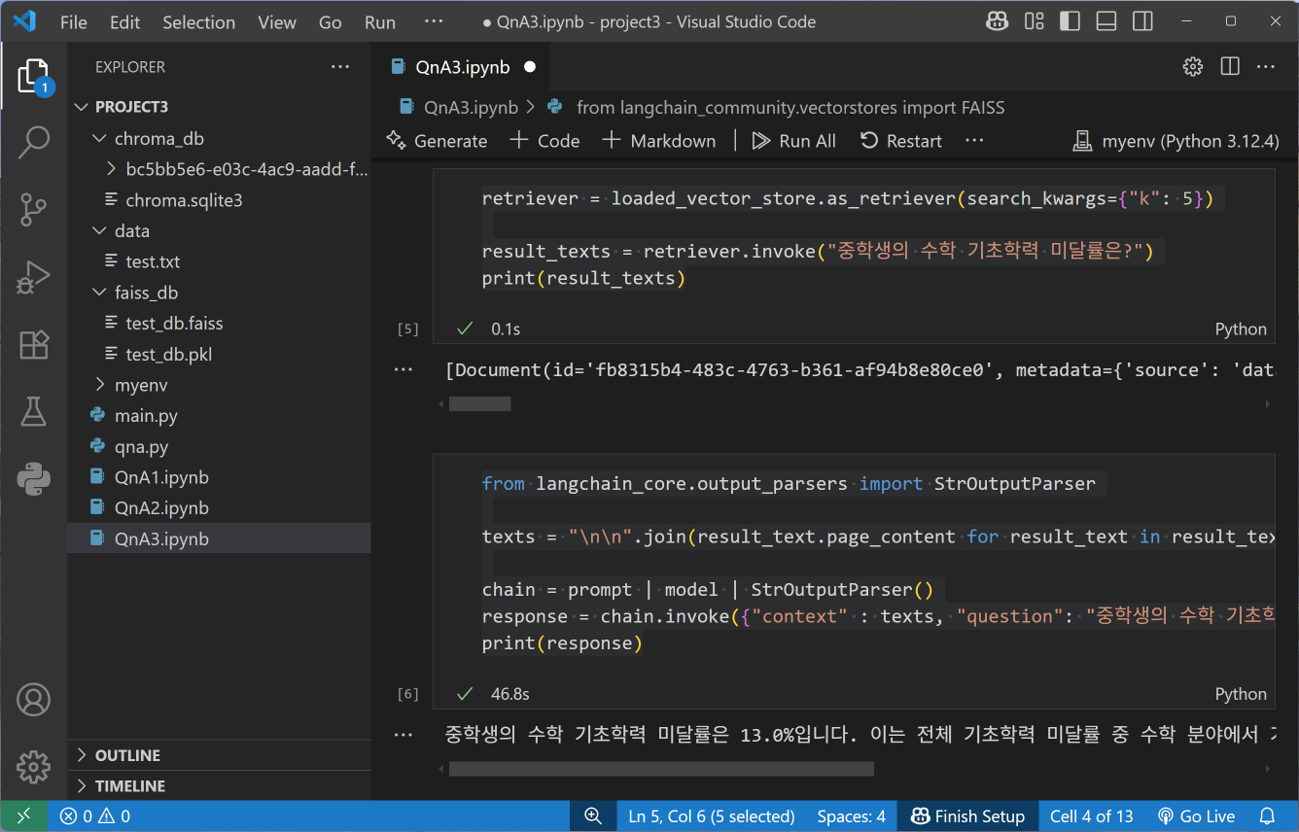Click remote window indicator in status bar
Viewport: 1299px width, 832px height.
coord(23,816)
